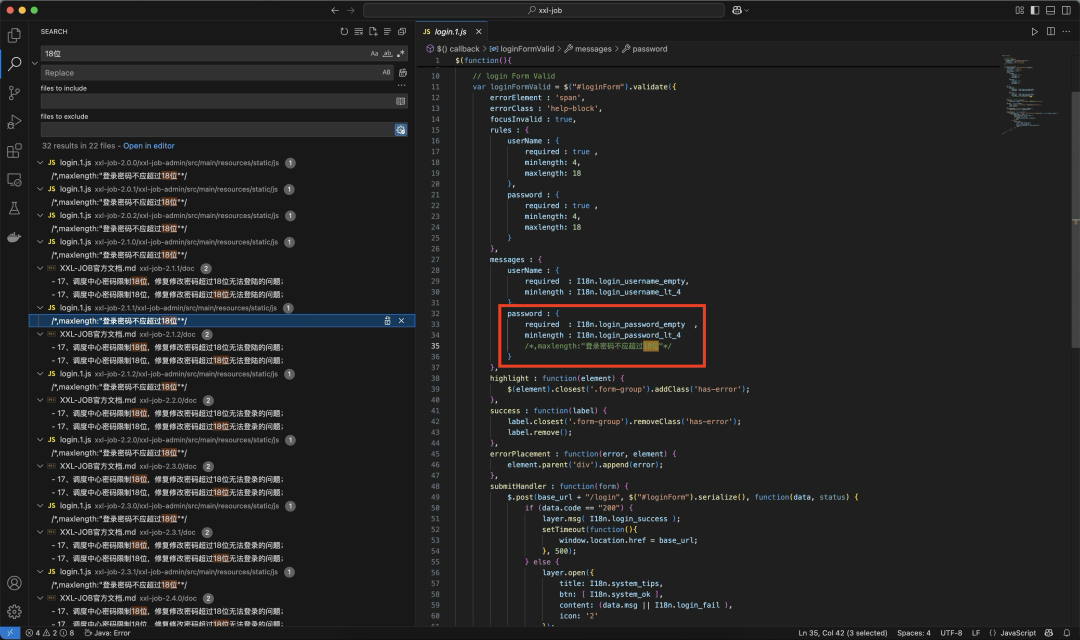Switch search results to tree view
This screenshot has height=640, width=1080.
coord(388,32)
